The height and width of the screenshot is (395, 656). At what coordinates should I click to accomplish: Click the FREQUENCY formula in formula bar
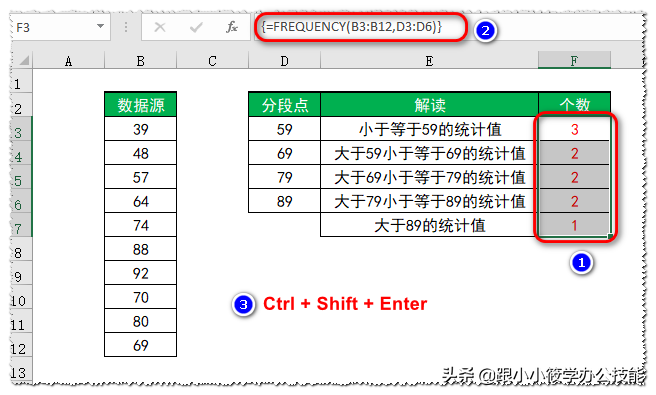pyautogui.click(x=352, y=27)
